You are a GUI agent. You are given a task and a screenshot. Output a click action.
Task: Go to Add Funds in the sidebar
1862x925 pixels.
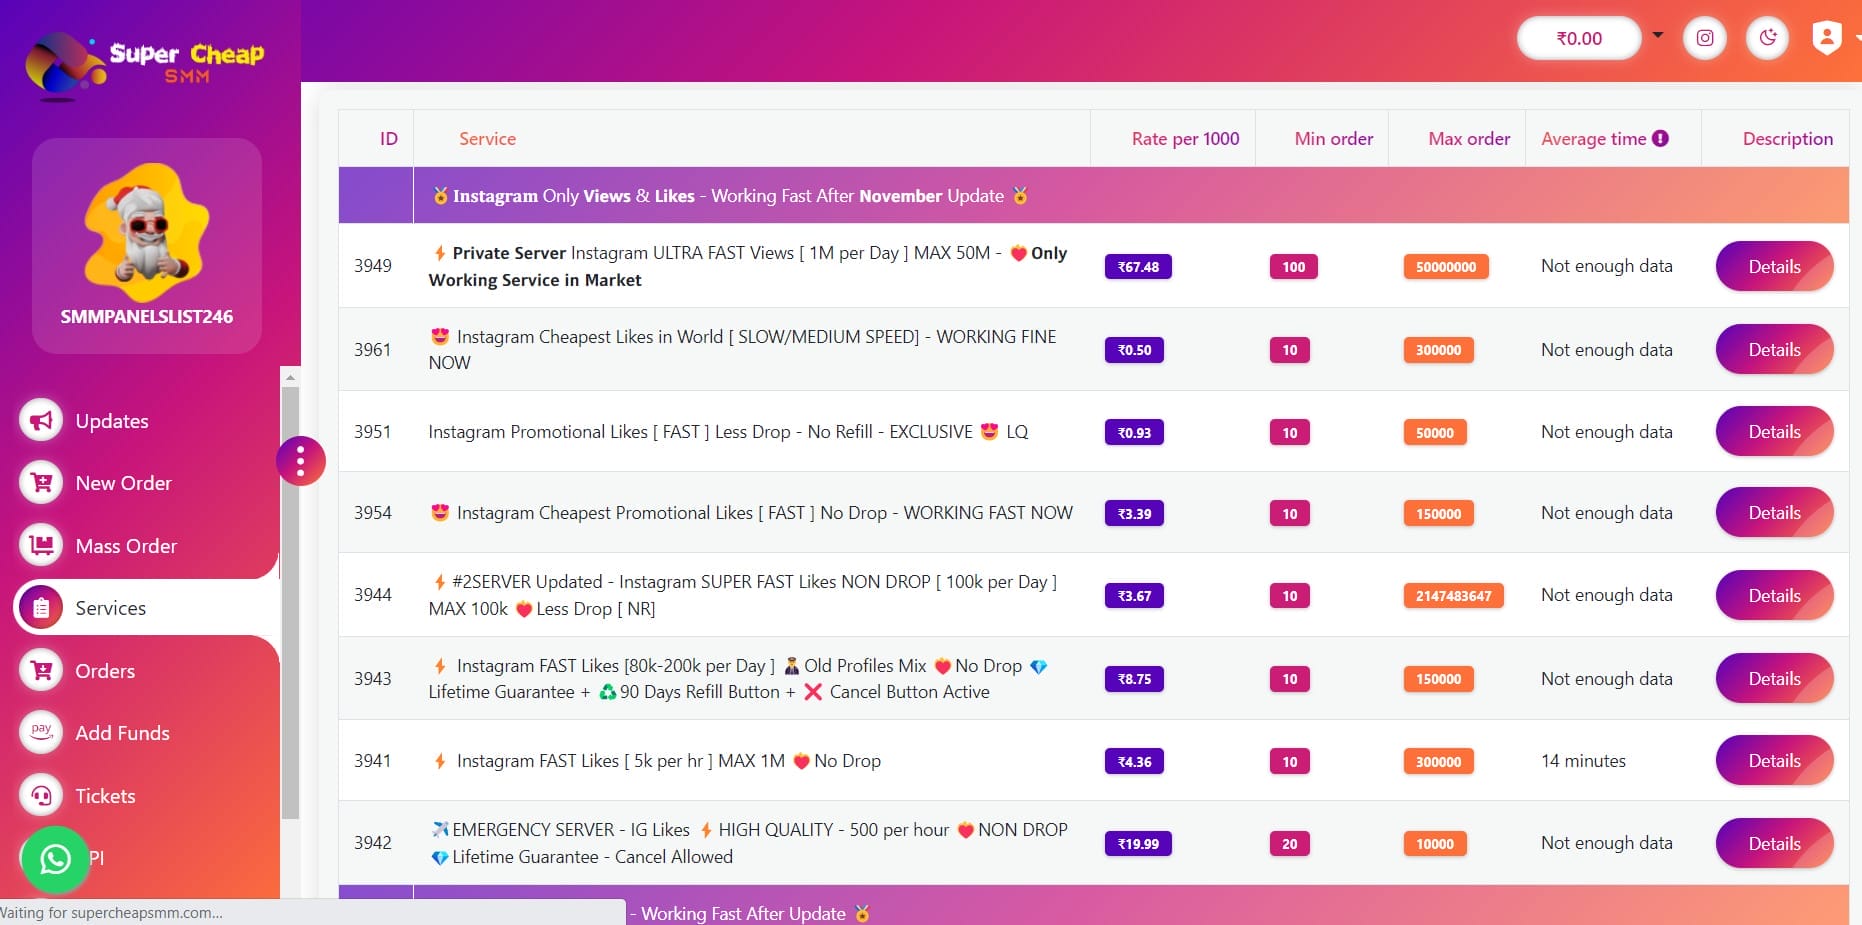click(x=122, y=733)
